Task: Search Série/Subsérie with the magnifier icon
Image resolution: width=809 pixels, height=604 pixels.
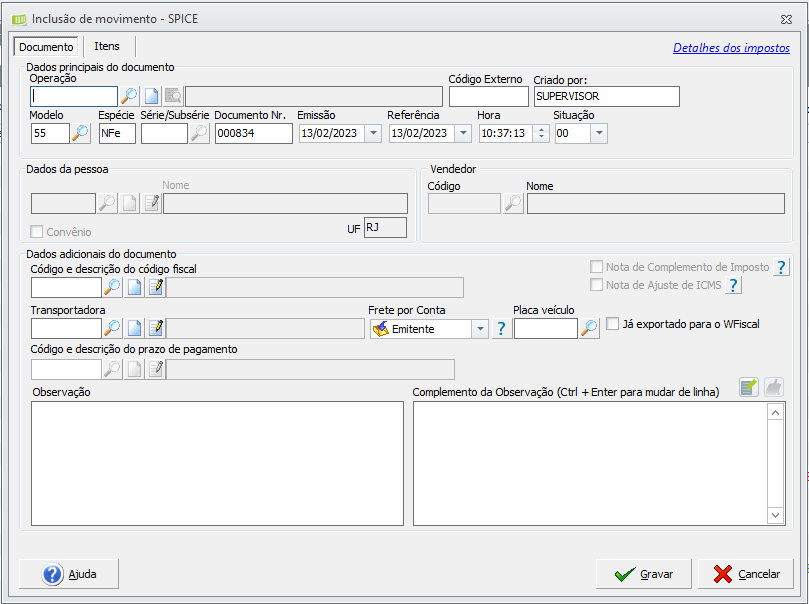Action: pyautogui.click(x=199, y=133)
